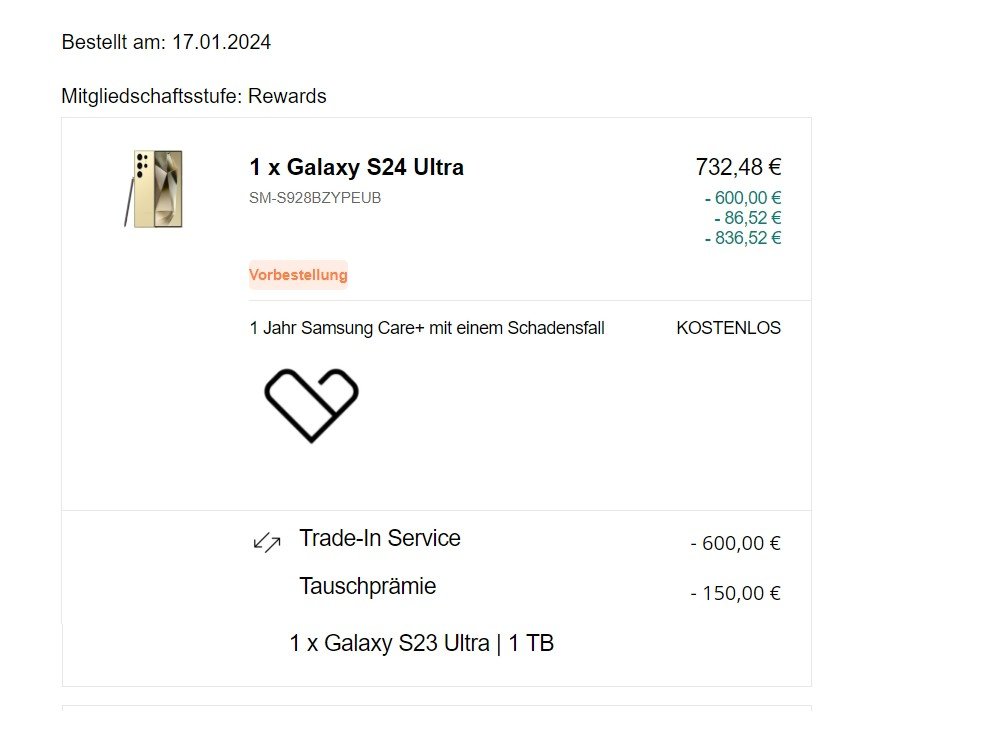Viewport: 1000px width, 750px height.
Task: Click the SM-S928BZYPEUB model code
Action: tap(315, 198)
